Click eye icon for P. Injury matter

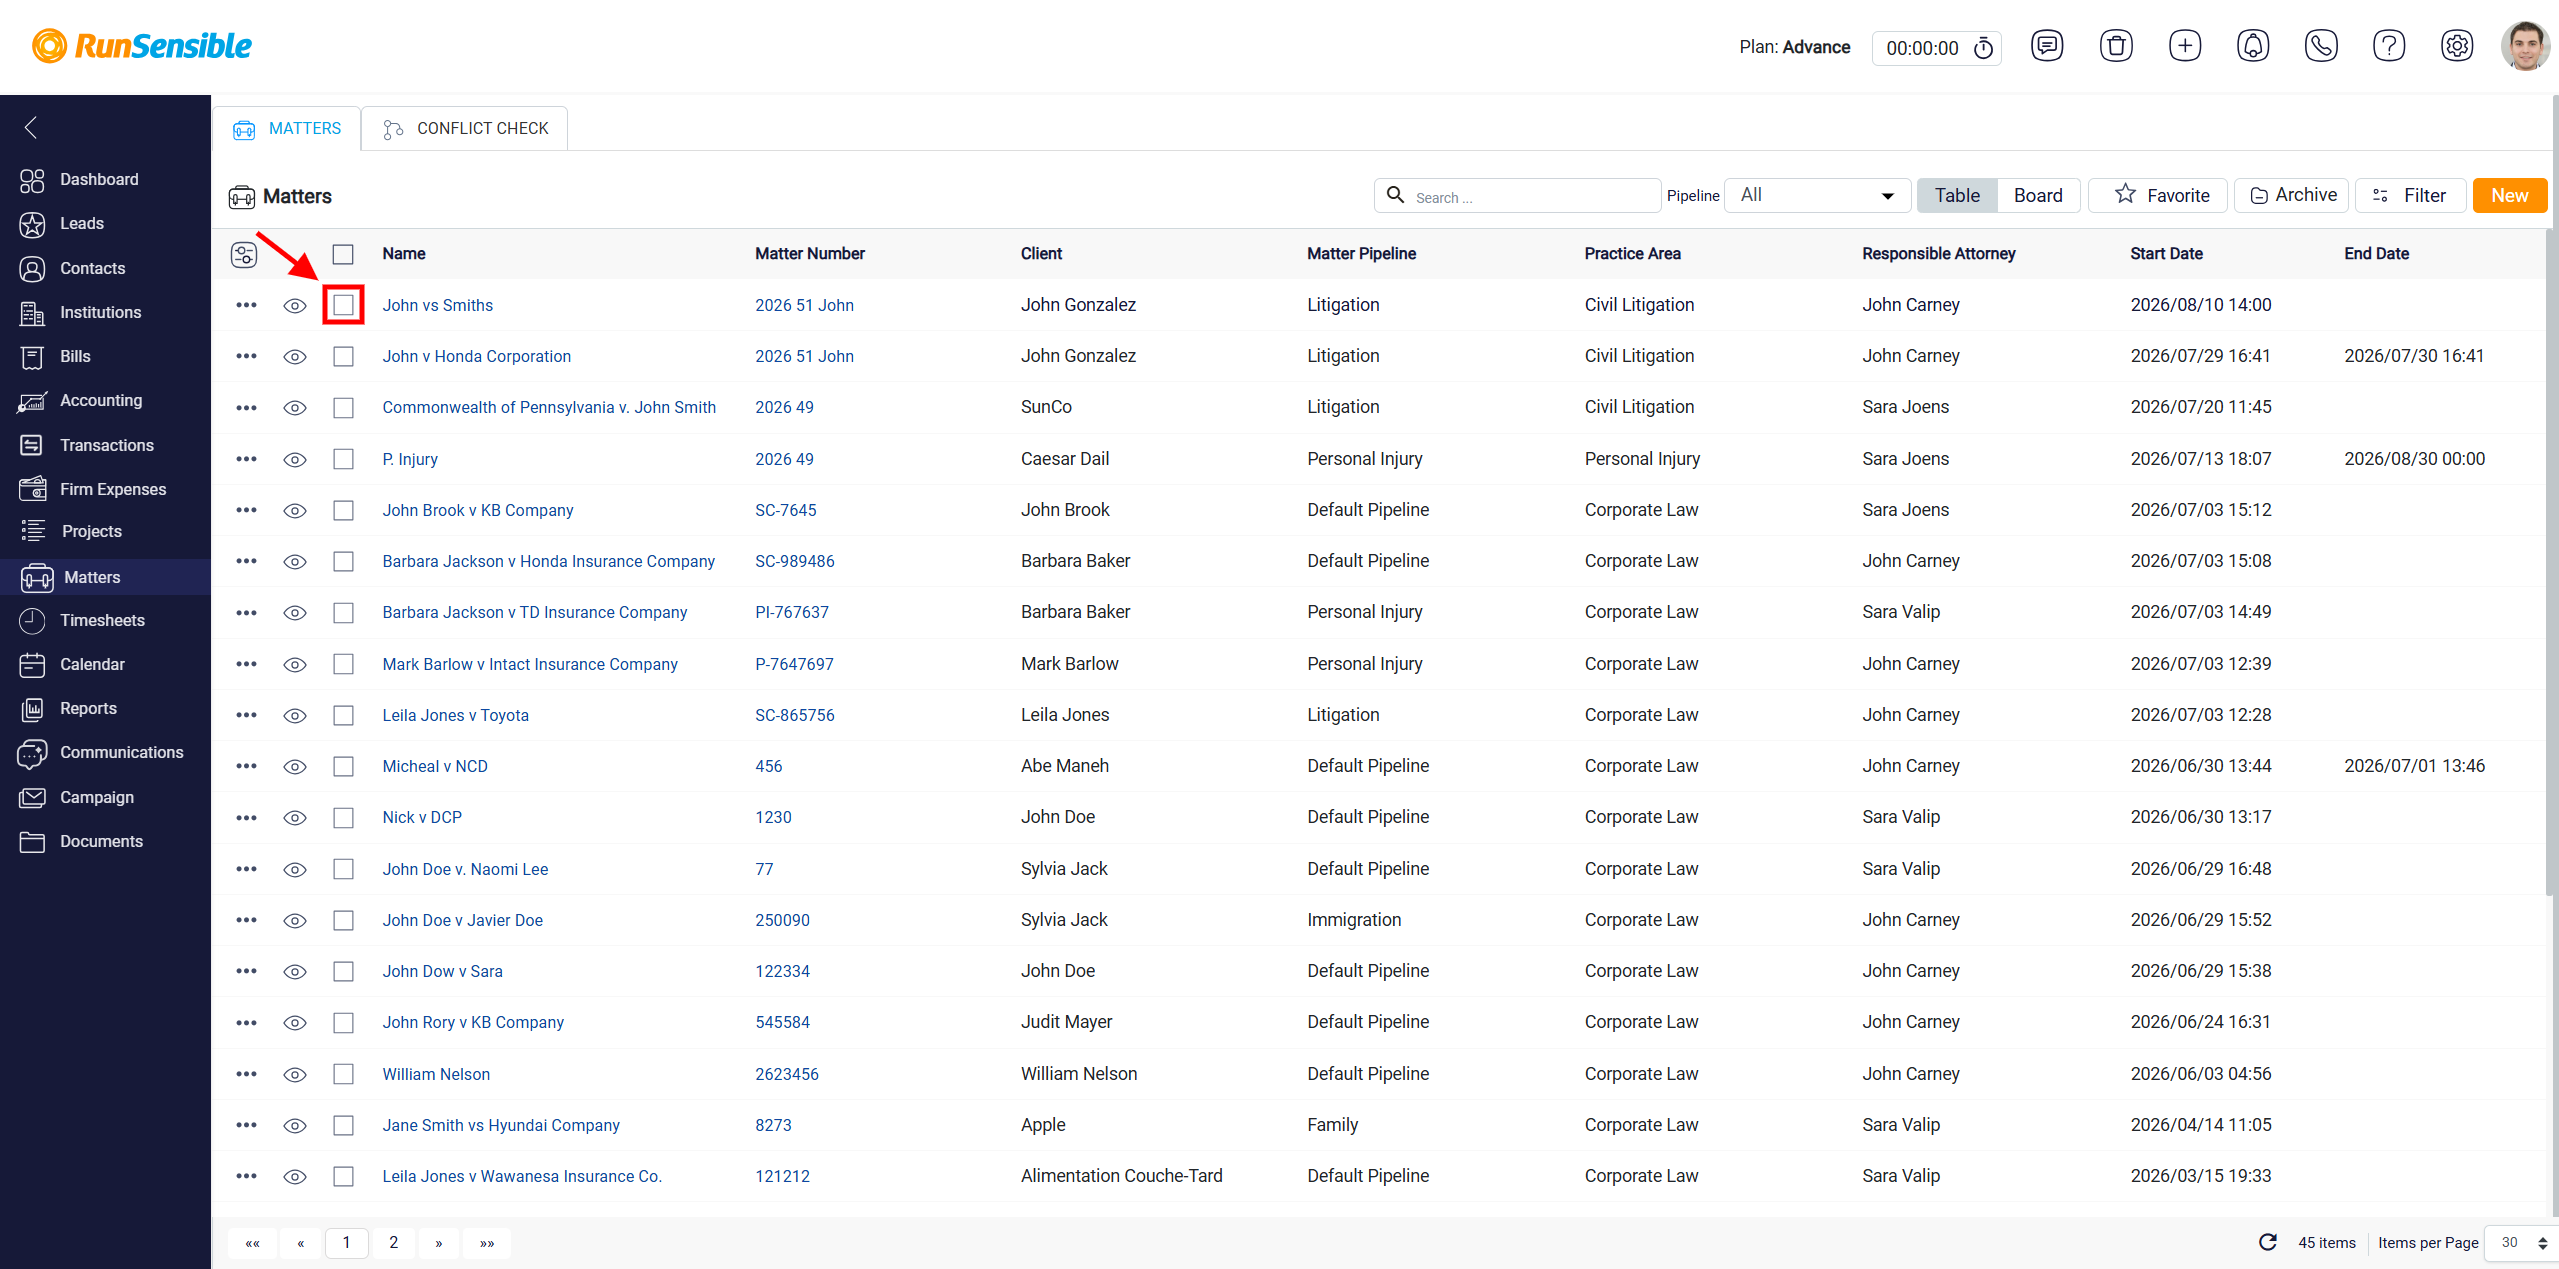click(x=295, y=460)
